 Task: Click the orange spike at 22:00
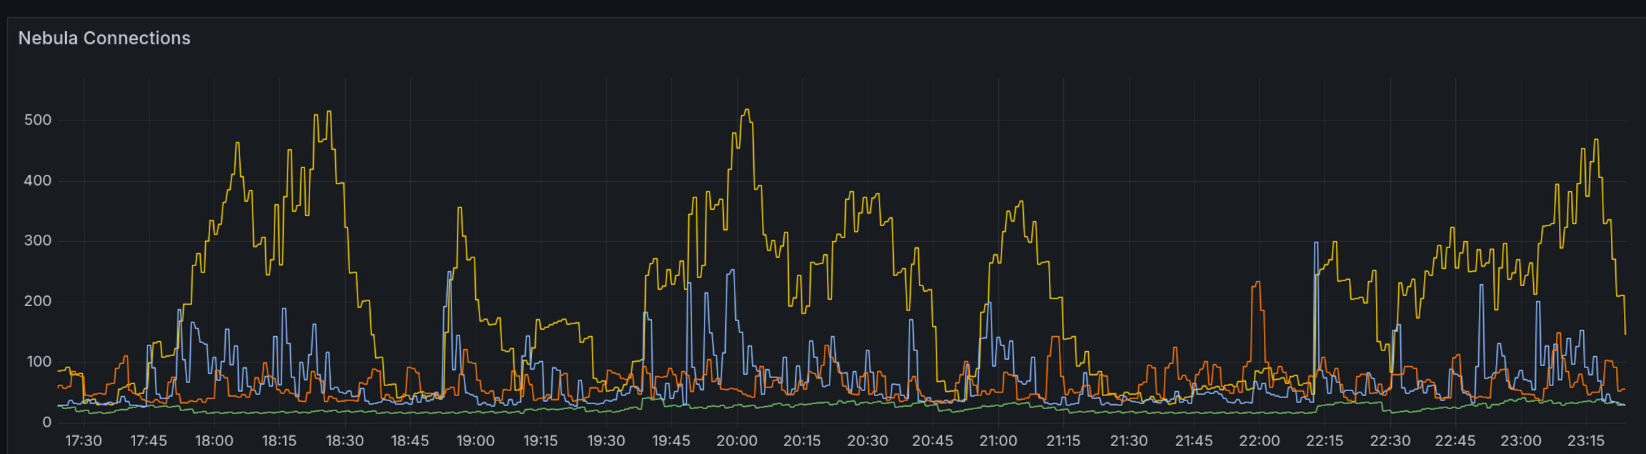tap(1256, 283)
